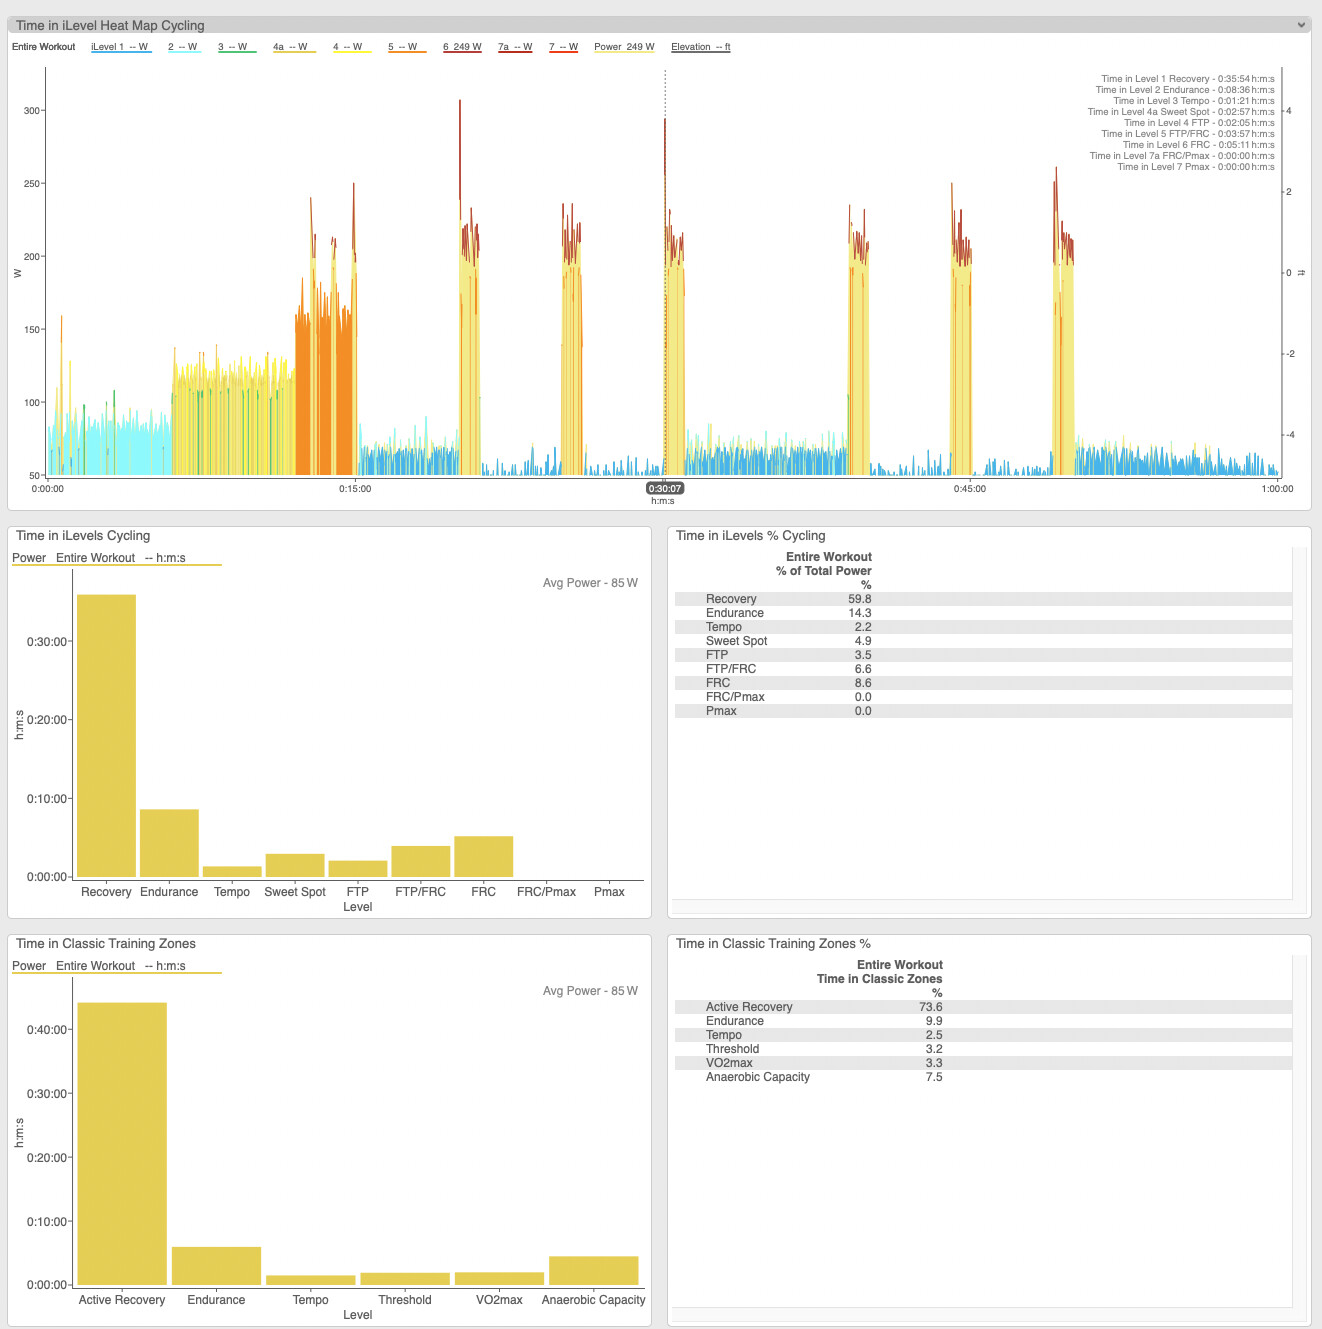1322x1329 pixels.
Task: Toggle the 4a sweet spot legend series
Action: [290, 47]
